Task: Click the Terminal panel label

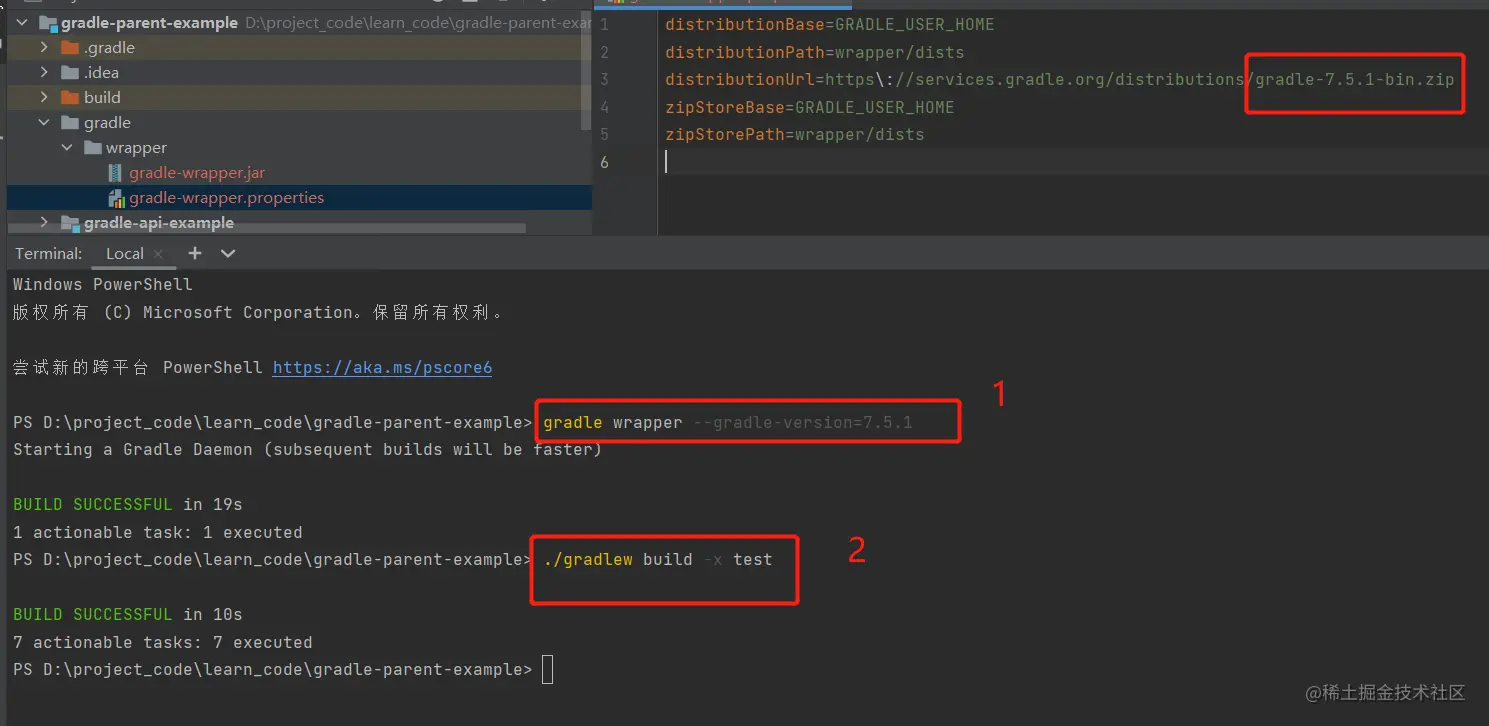Action: (x=48, y=253)
